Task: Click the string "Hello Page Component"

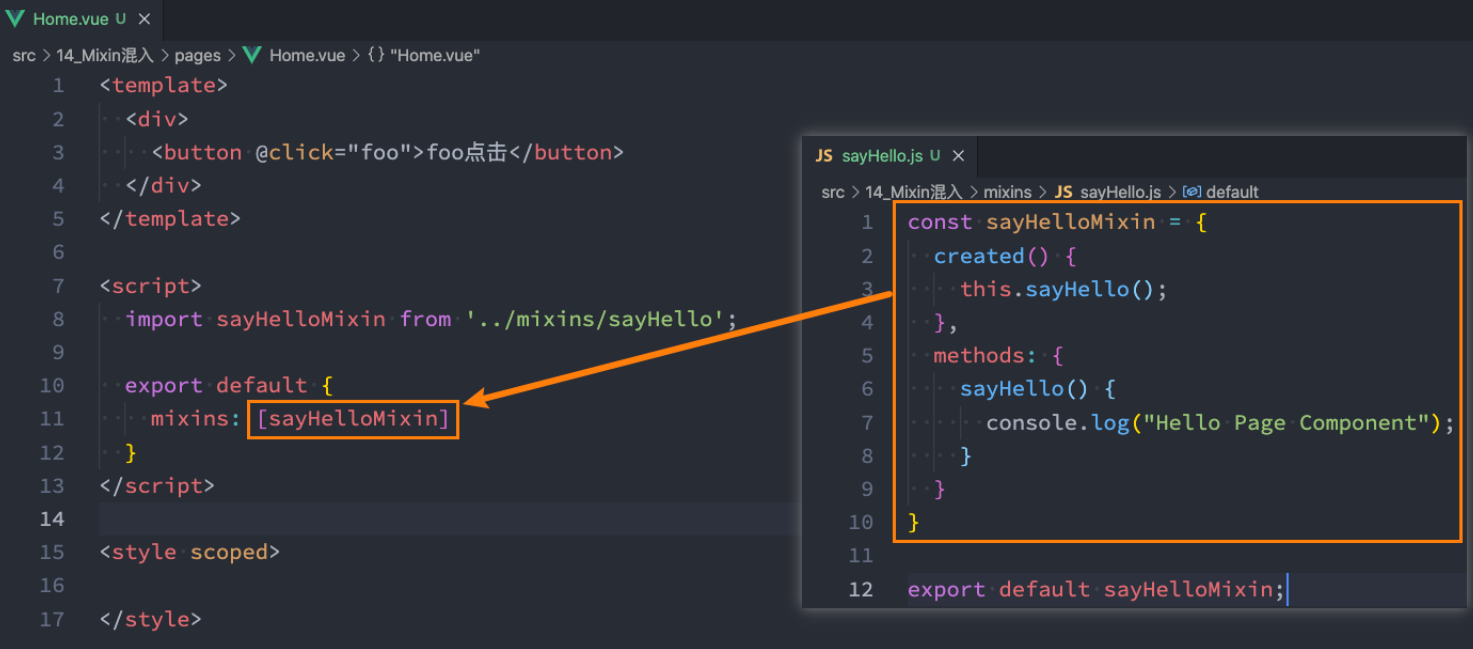Action: tap(1287, 423)
